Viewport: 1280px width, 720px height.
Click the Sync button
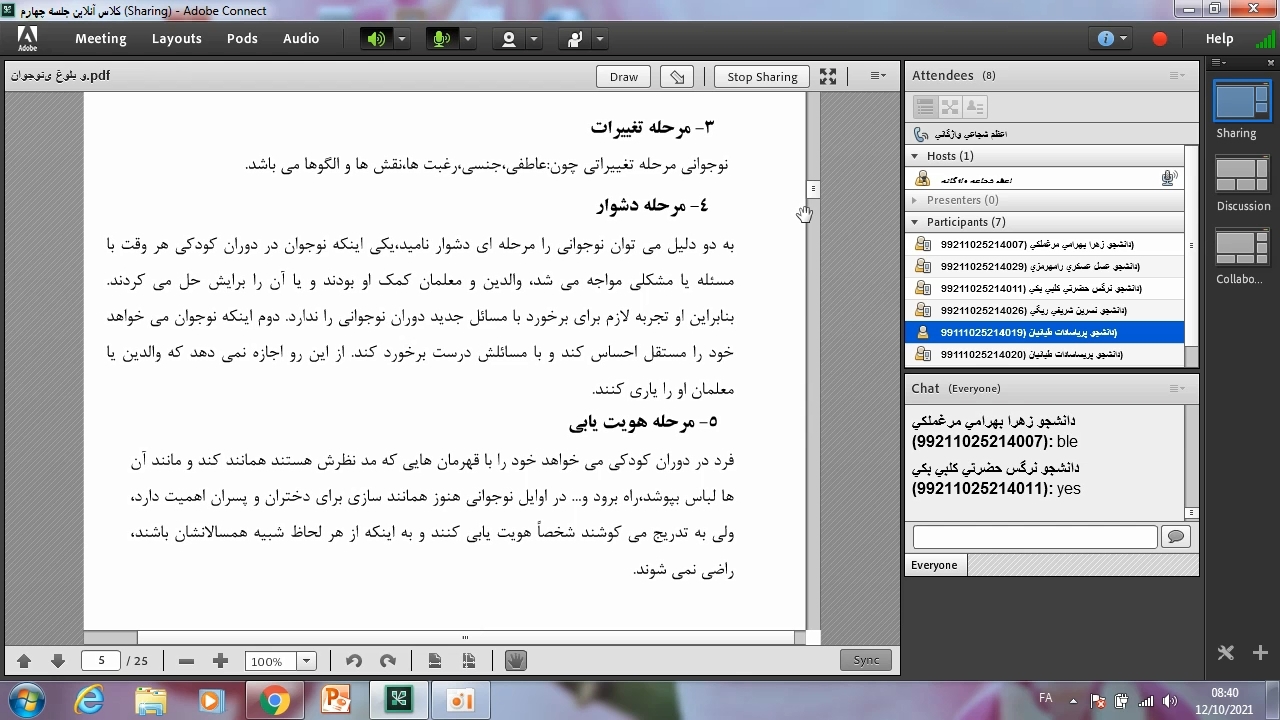coord(866,660)
